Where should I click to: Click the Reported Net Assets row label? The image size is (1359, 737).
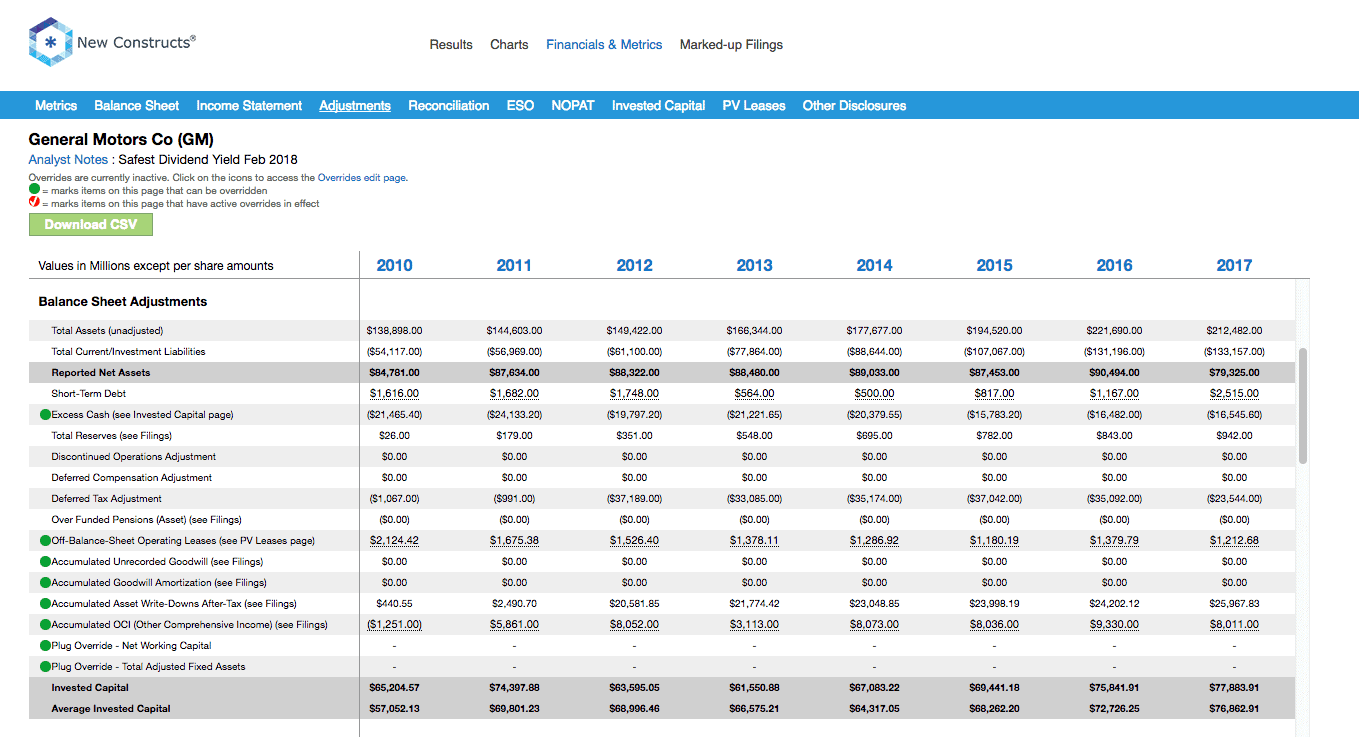101,373
